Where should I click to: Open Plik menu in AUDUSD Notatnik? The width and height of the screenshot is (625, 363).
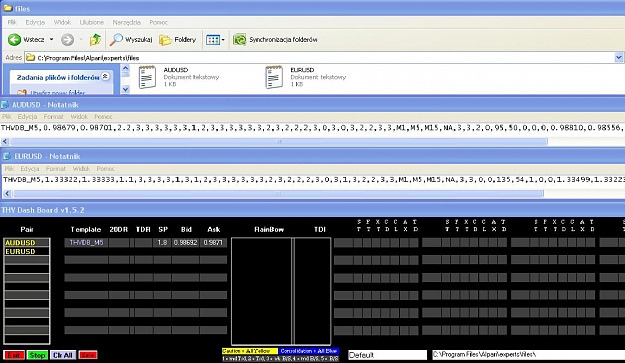(7, 117)
